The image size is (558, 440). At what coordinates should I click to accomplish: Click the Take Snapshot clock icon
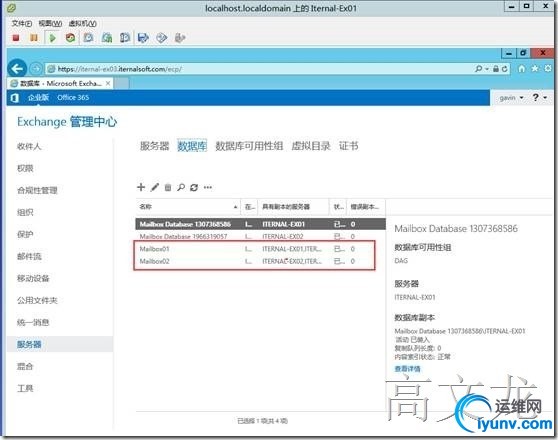88,37
